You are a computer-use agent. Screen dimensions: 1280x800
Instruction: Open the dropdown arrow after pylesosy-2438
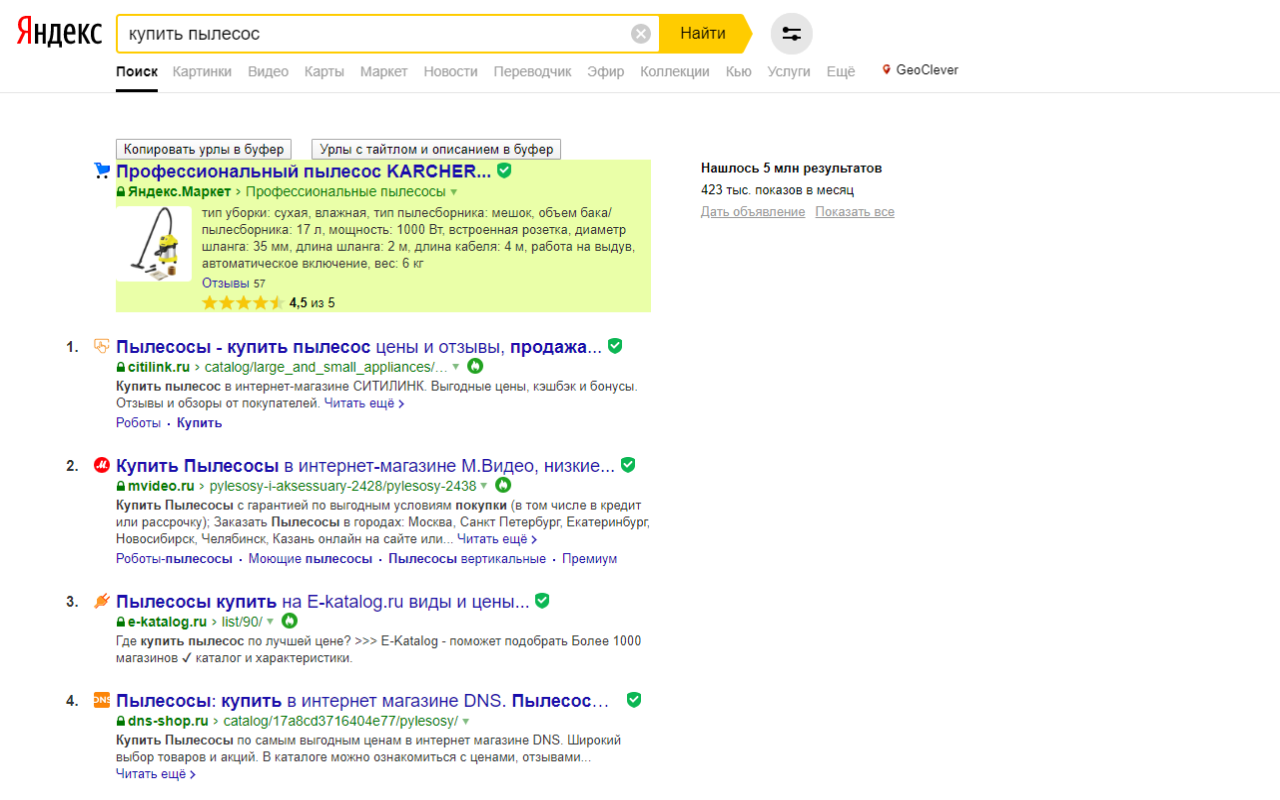coord(483,486)
